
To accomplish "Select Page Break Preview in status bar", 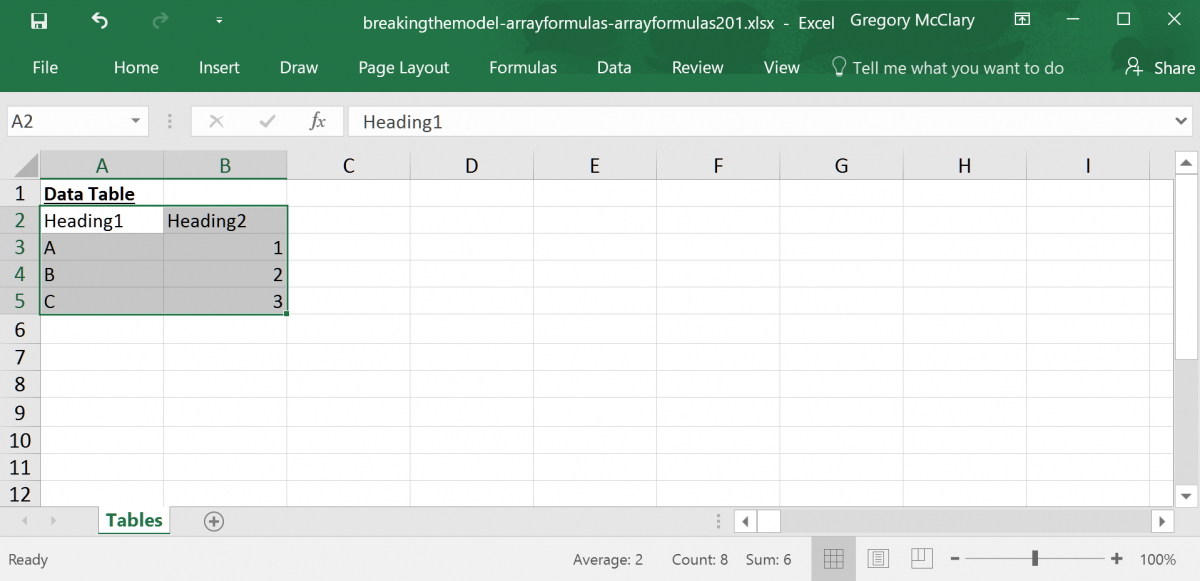I will pos(921,558).
